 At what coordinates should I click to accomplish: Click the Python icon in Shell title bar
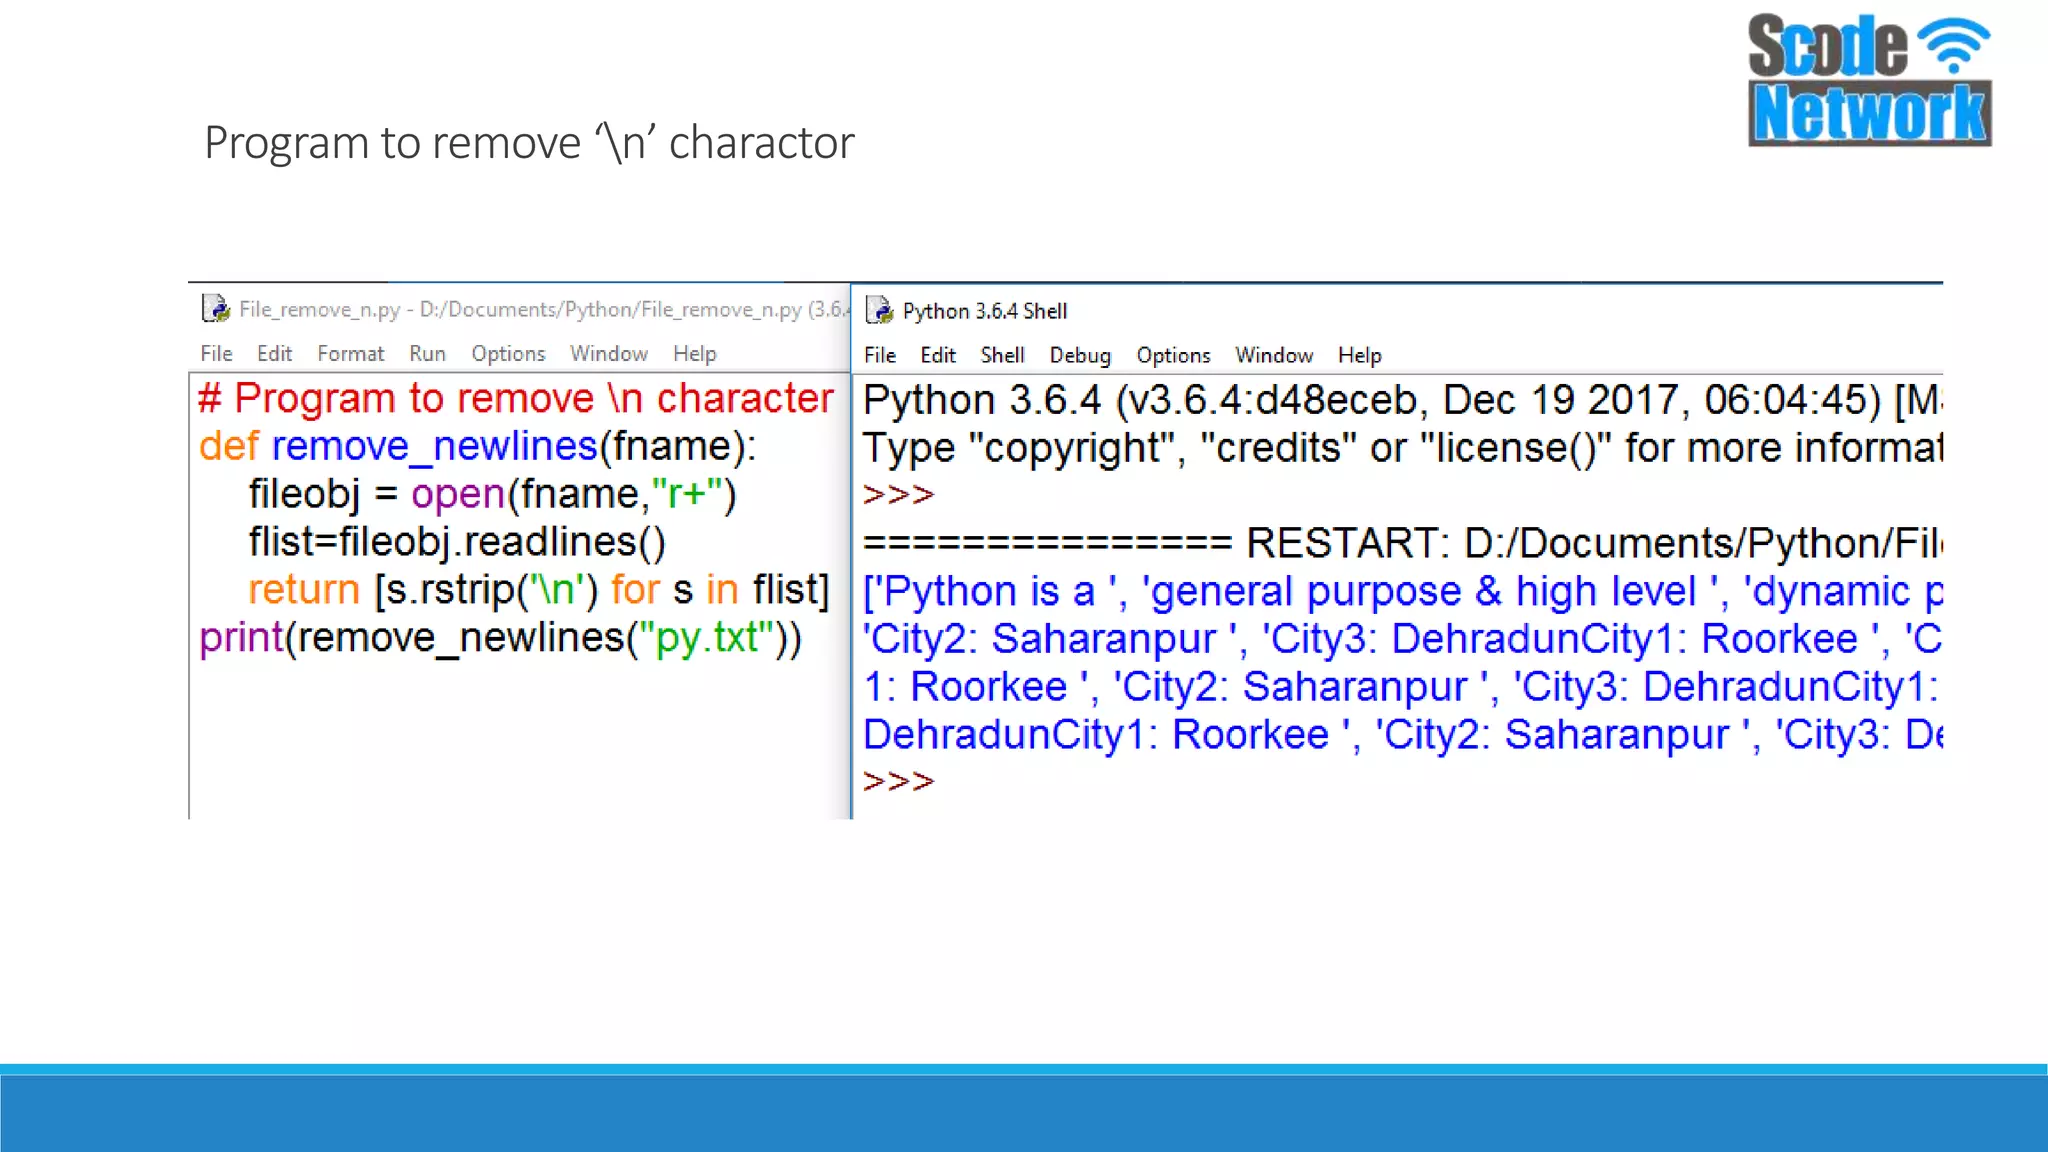coord(880,310)
